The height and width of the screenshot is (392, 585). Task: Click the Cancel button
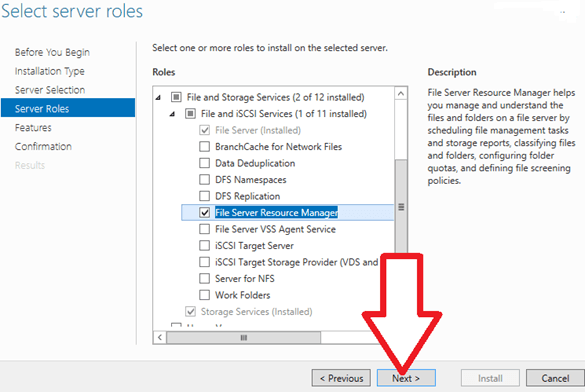click(x=555, y=378)
